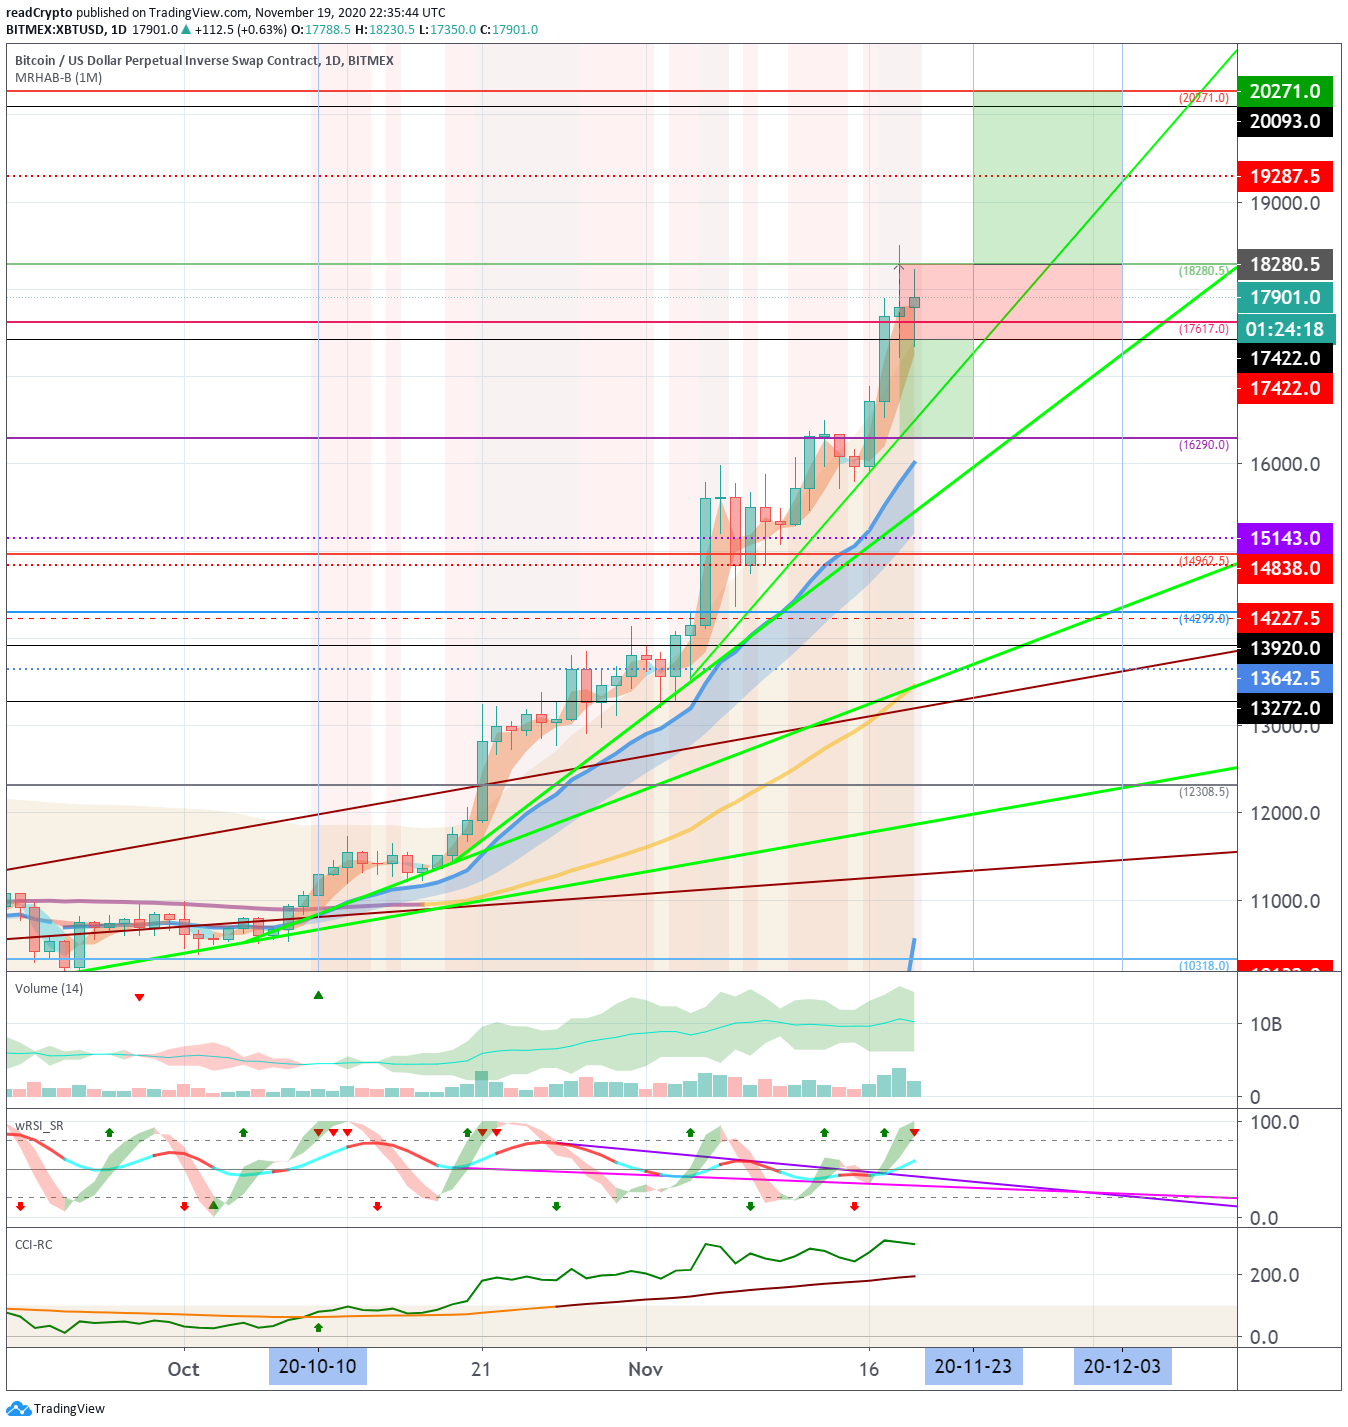Viewport: 1348px width, 1427px height.
Task: Click the blue 13642.5 price label
Action: (x=1285, y=678)
